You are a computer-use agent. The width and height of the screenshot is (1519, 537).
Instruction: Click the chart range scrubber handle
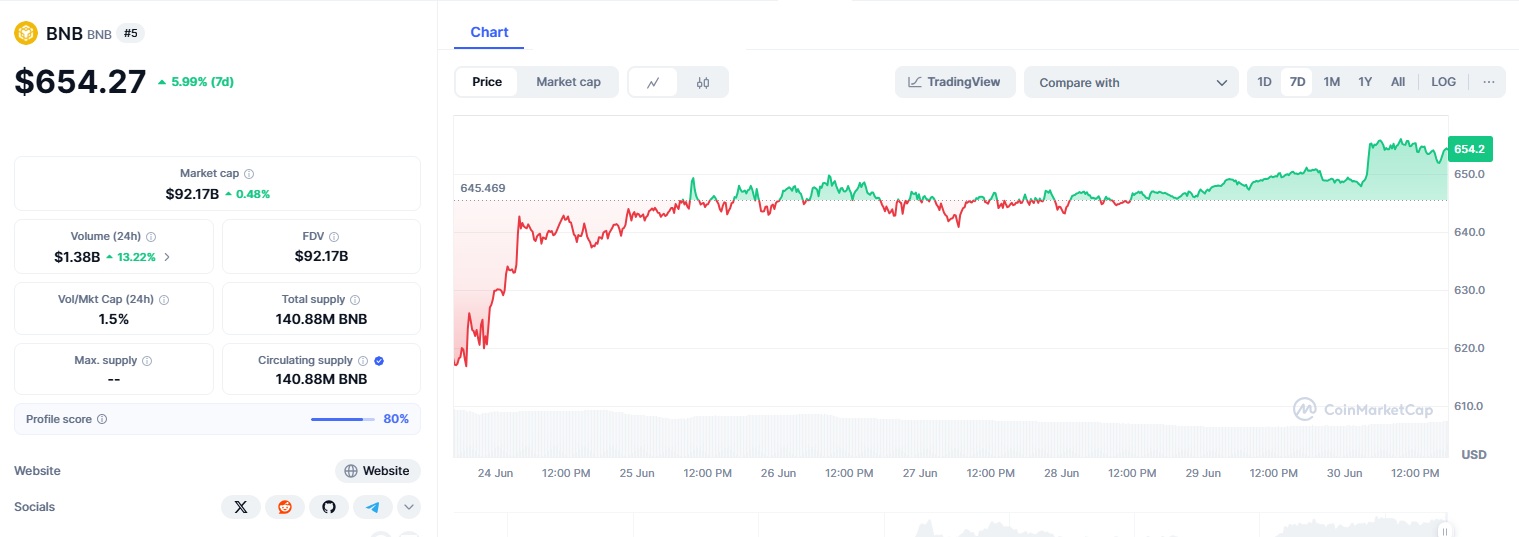point(1444,531)
